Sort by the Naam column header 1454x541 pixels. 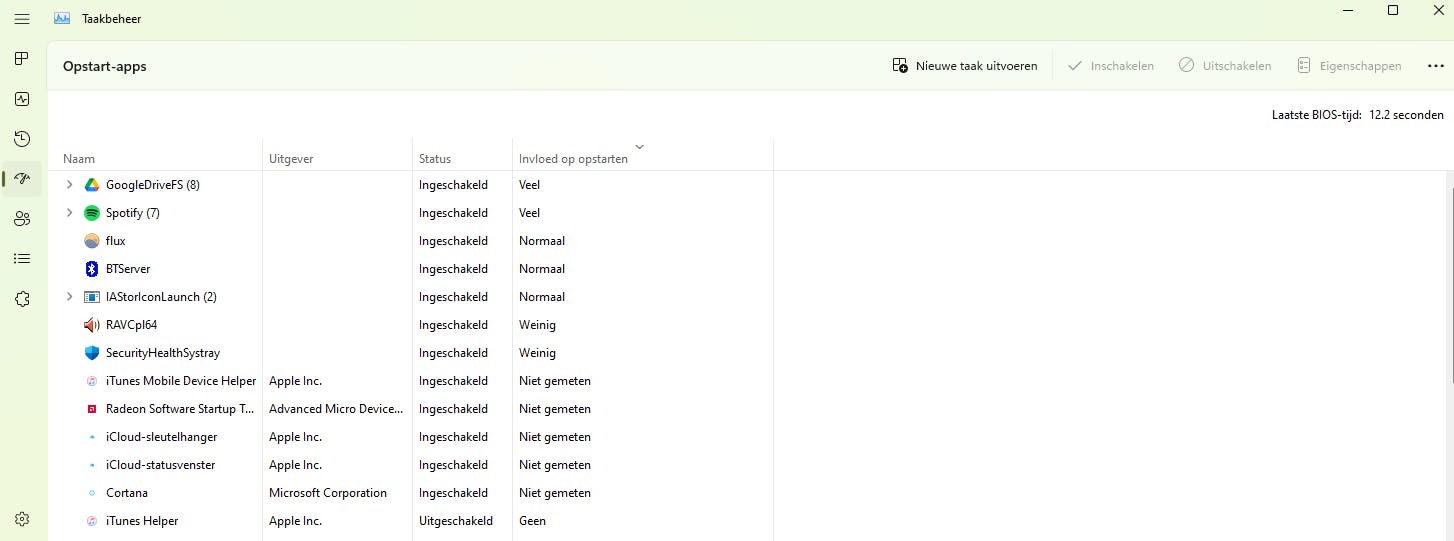click(79, 159)
